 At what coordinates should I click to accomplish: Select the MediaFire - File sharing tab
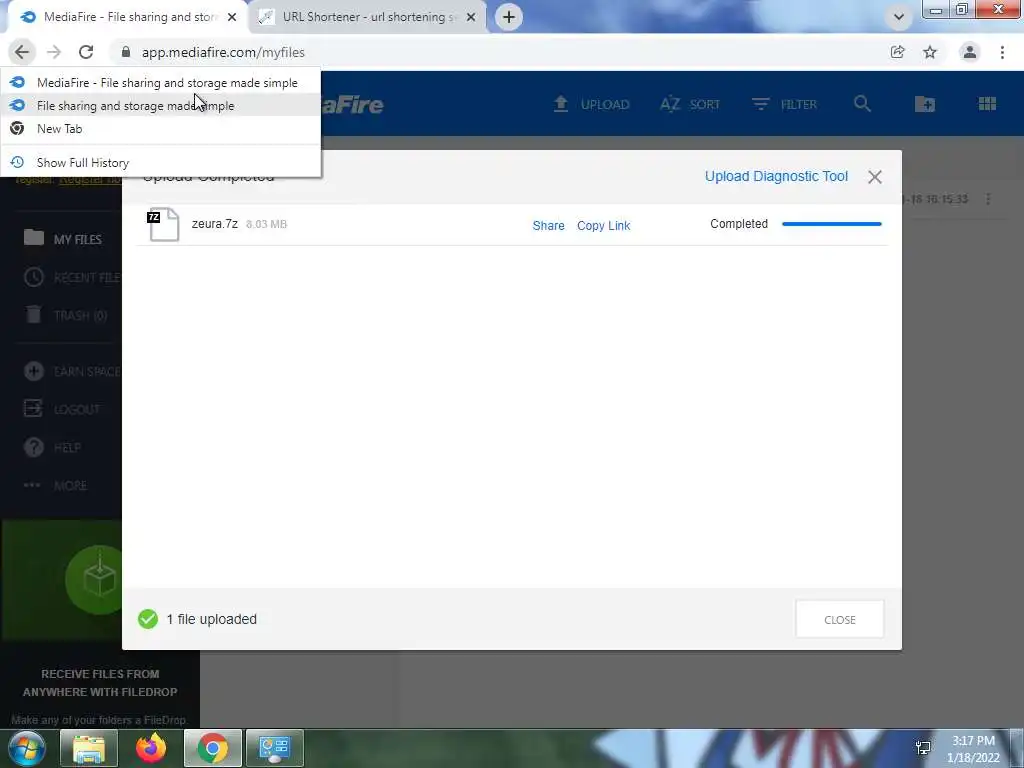coord(129,17)
